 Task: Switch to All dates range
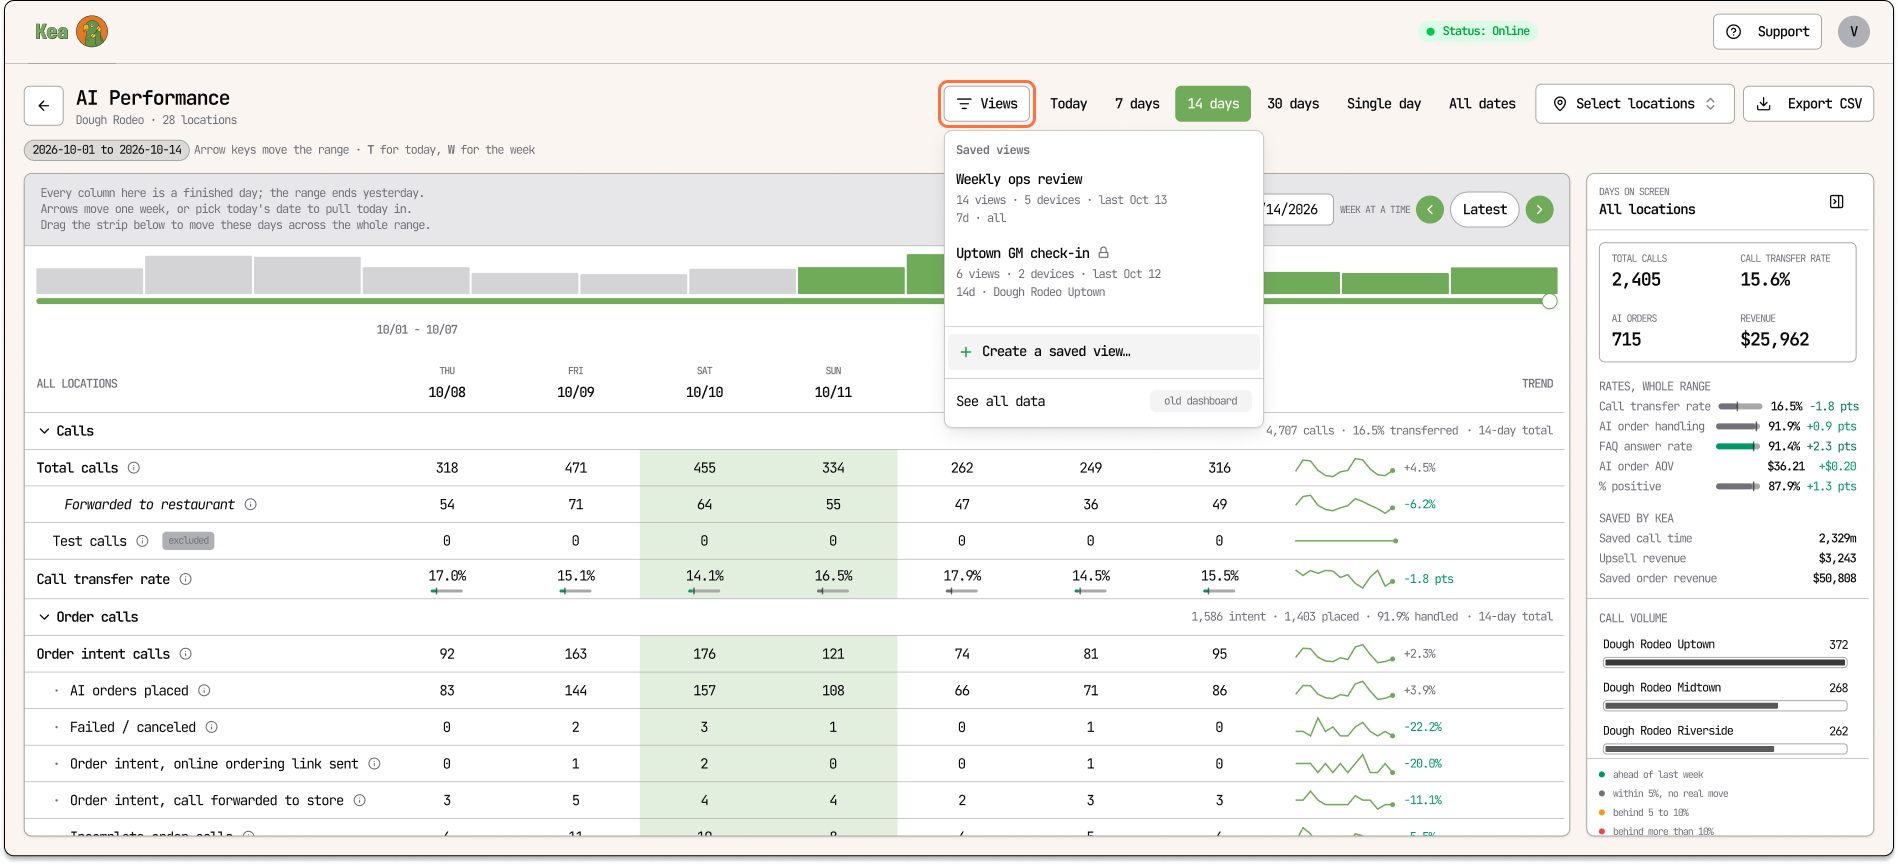click(x=1482, y=104)
